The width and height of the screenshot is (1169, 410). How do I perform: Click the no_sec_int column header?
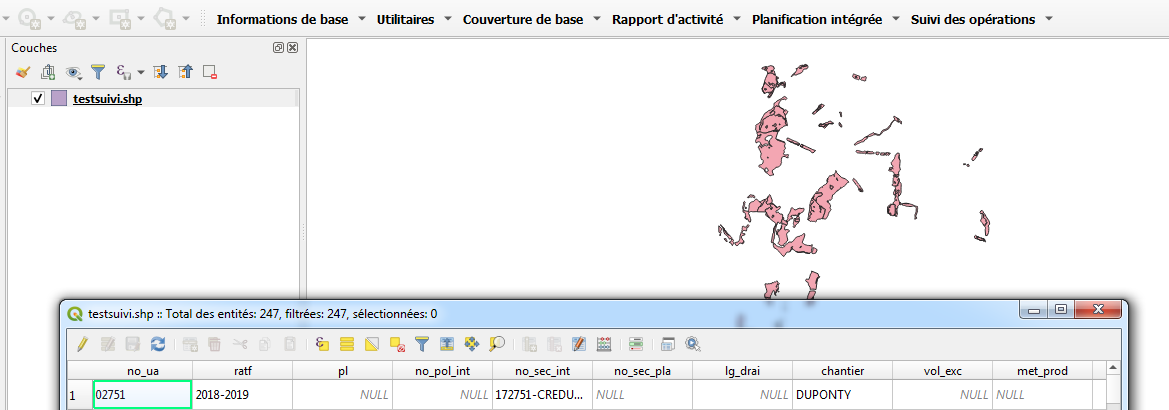[543, 370]
